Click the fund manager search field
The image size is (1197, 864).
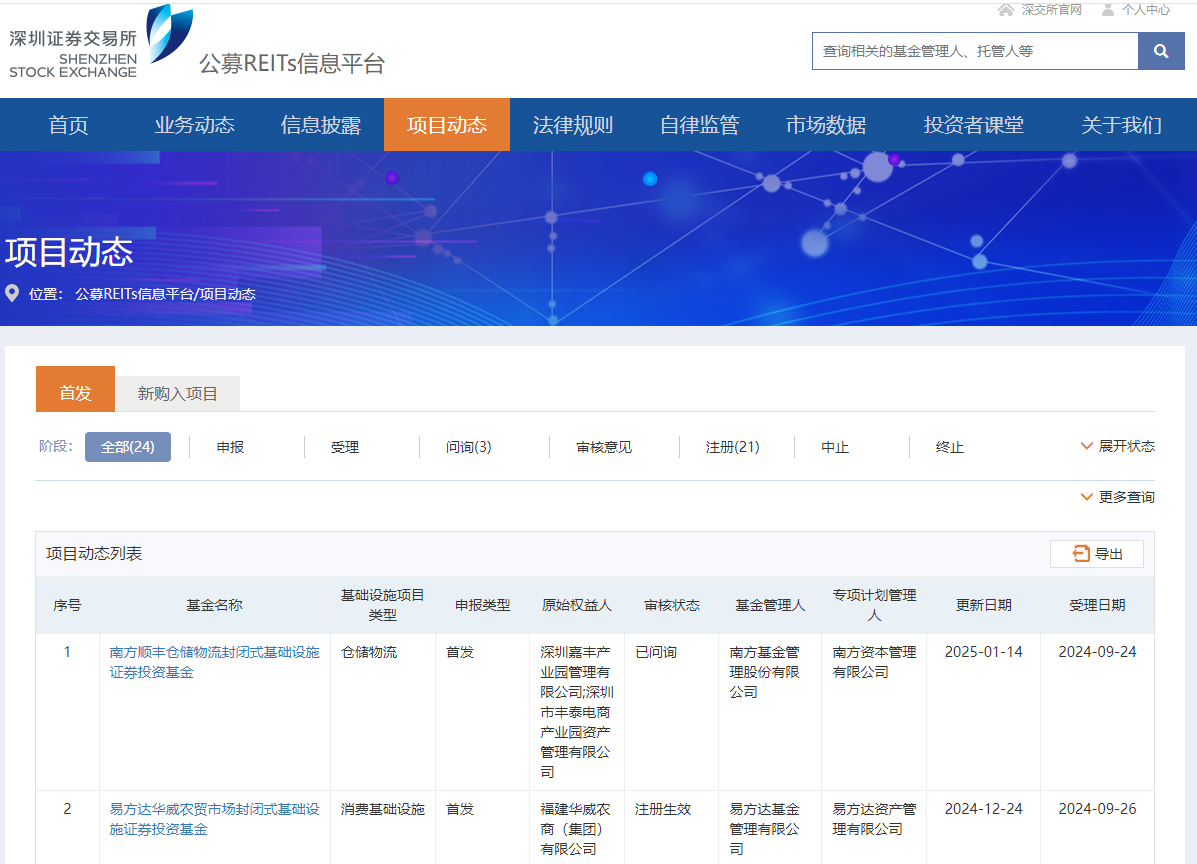click(975, 51)
